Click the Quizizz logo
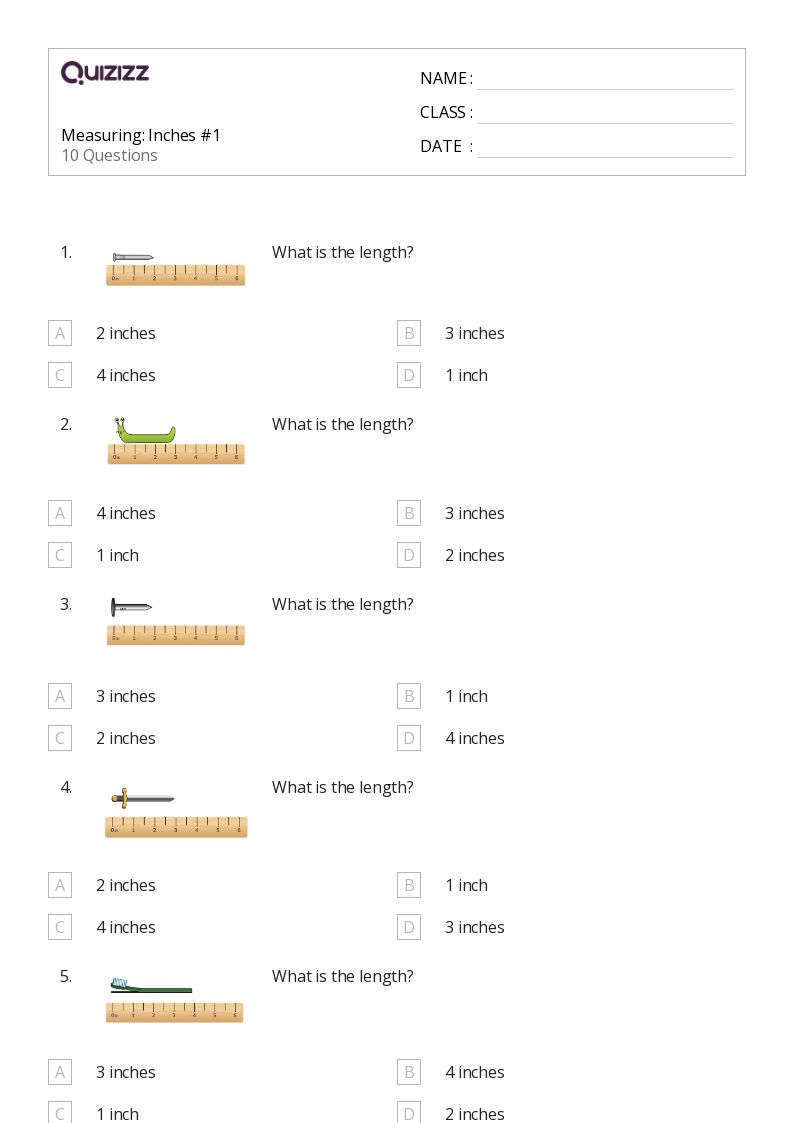Image resolution: width=794 pixels, height=1123 pixels. pyautogui.click(x=105, y=72)
